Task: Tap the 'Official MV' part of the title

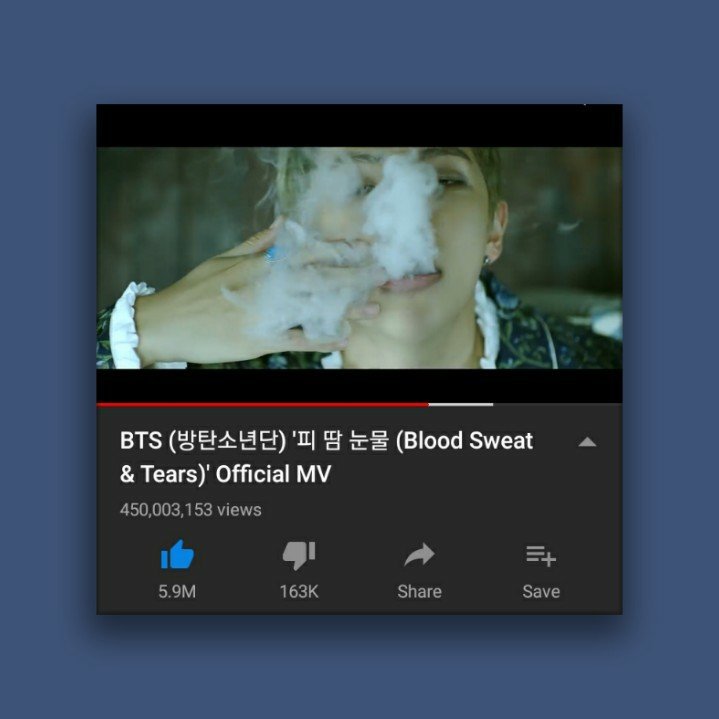Action: point(273,474)
